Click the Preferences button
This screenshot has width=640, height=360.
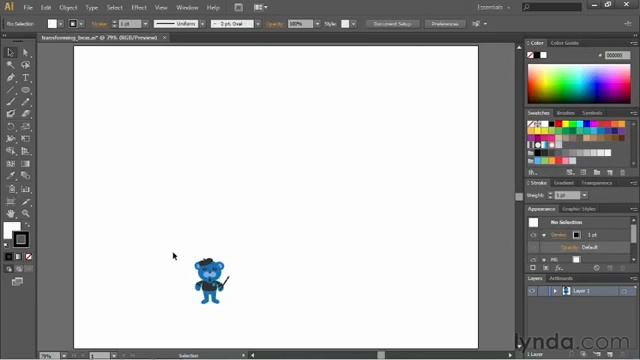tap(445, 24)
